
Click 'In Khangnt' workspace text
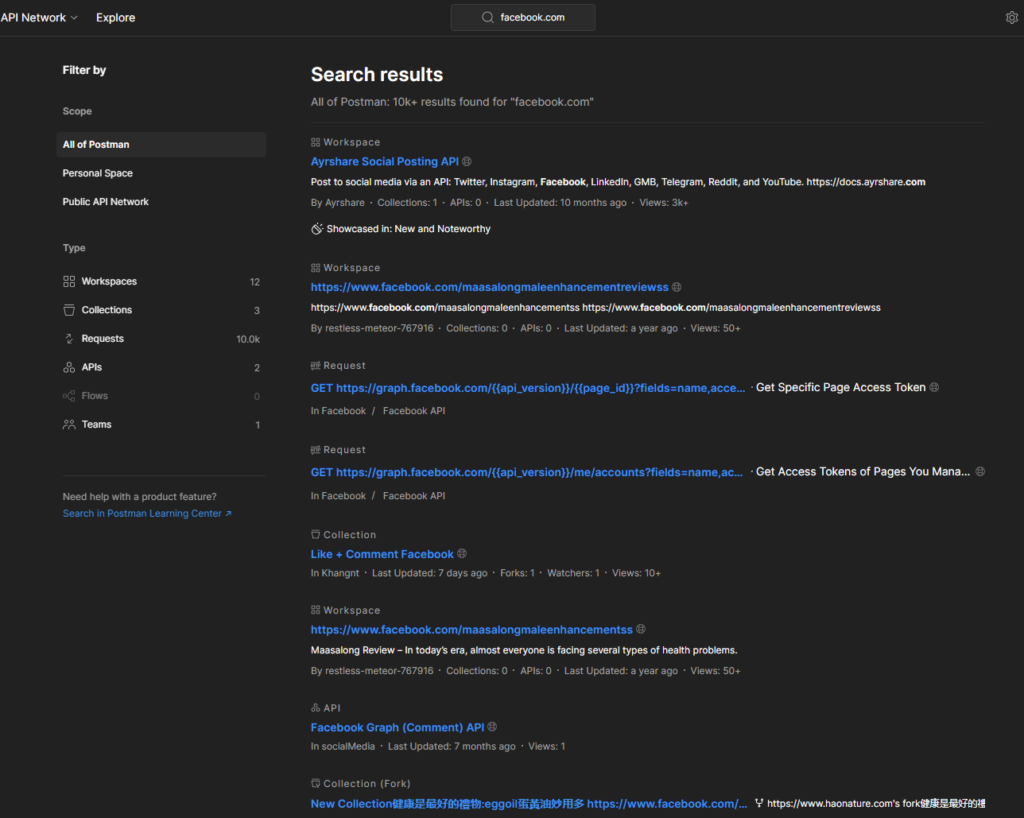[335, 573]
